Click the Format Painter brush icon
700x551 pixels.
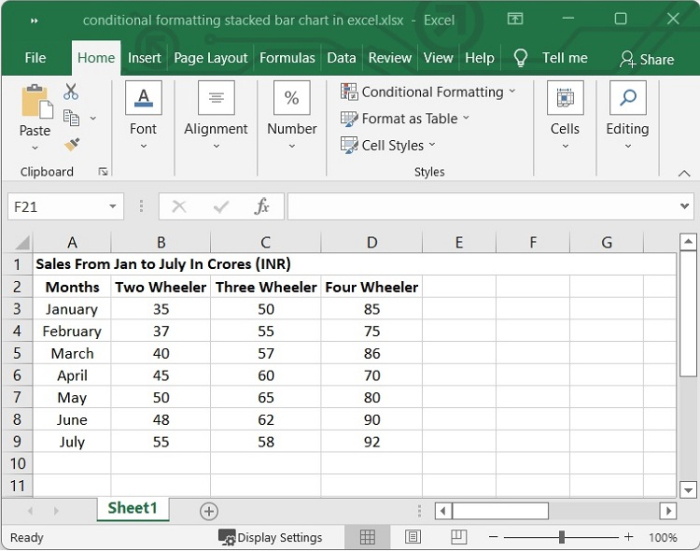click(x=71, y=144)
